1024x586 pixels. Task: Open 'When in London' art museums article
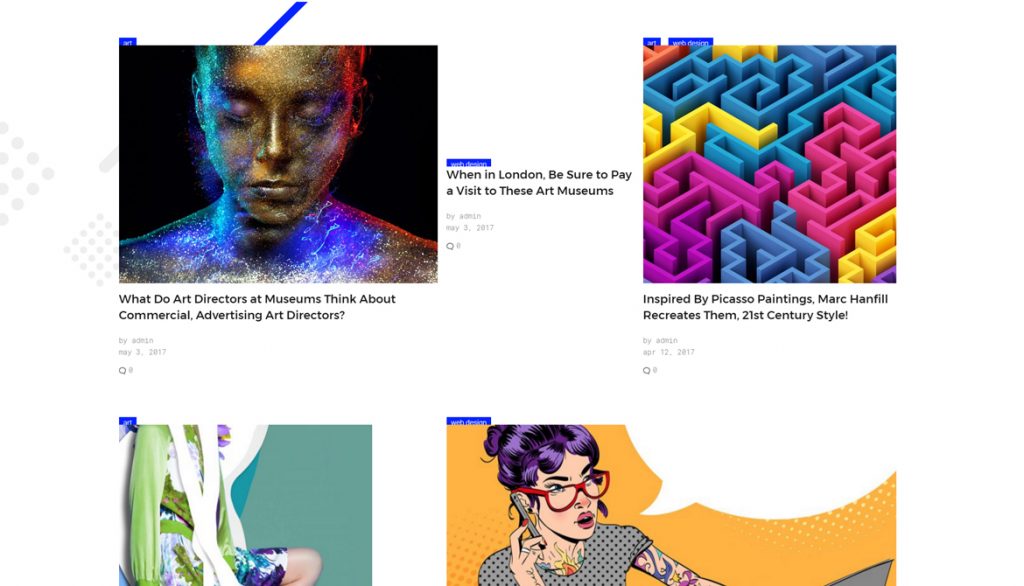tap(539, 183)
